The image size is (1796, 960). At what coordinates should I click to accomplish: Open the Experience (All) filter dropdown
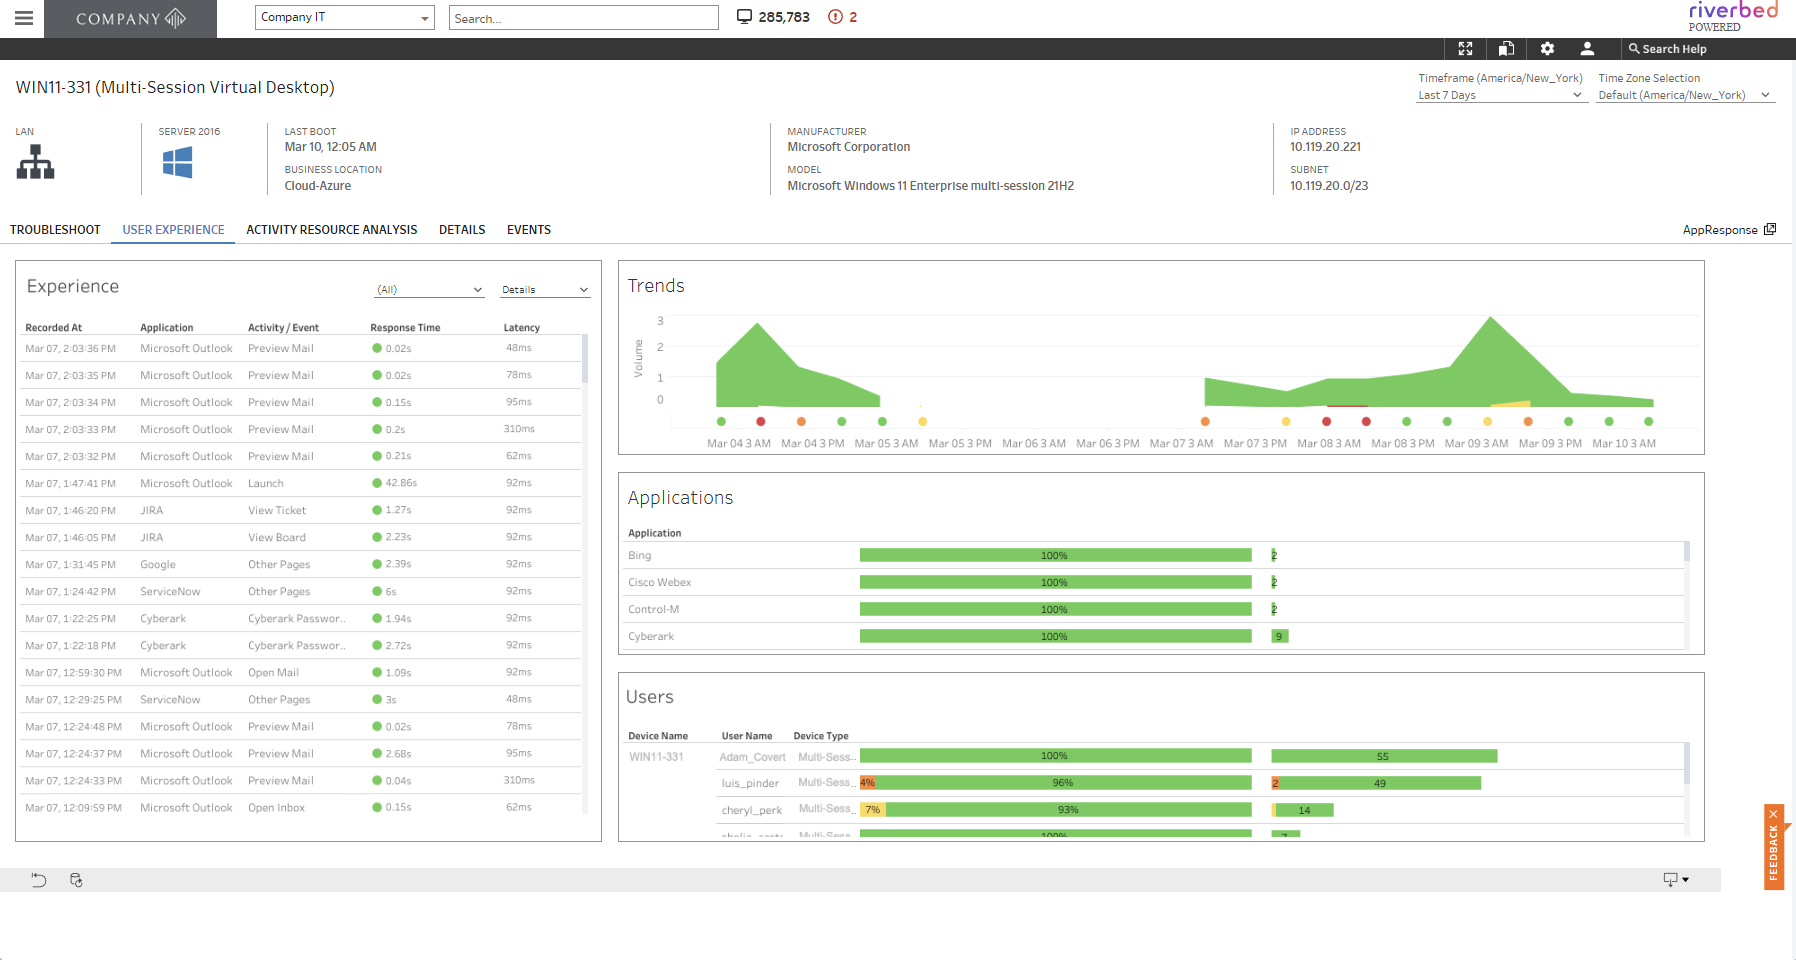pos(430,290)
